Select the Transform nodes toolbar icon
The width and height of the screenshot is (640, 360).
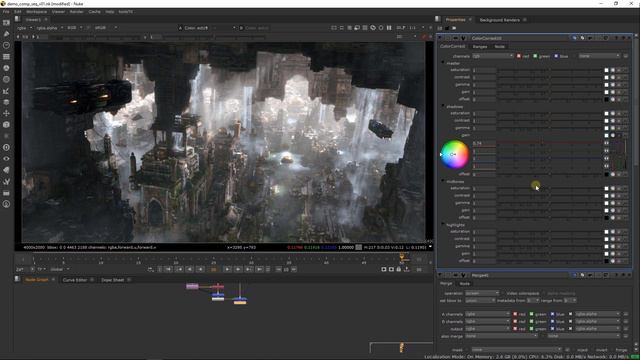coord(7,113)
